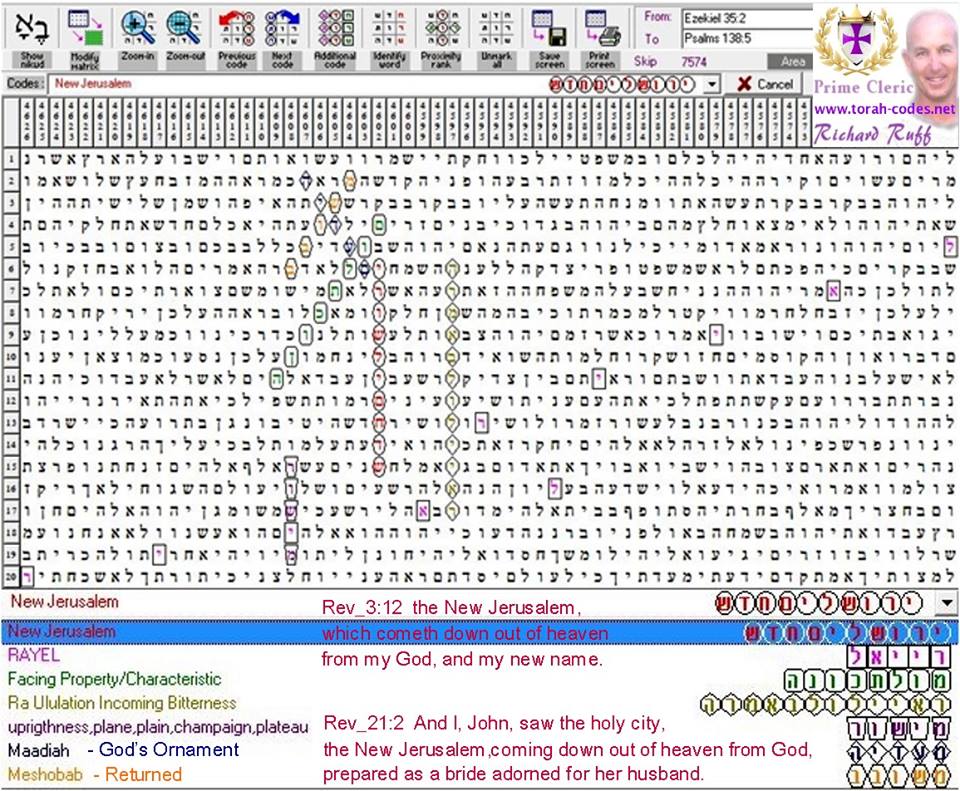960x791 pixels.
Task: Click the Prime Cleric crest logo
Action: [855, 40]
